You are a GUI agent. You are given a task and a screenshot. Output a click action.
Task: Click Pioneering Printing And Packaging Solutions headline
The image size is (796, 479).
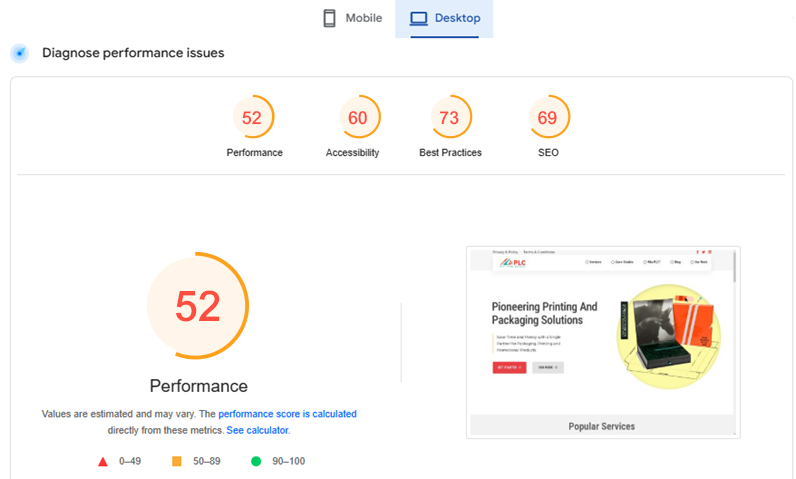[544, 313]
